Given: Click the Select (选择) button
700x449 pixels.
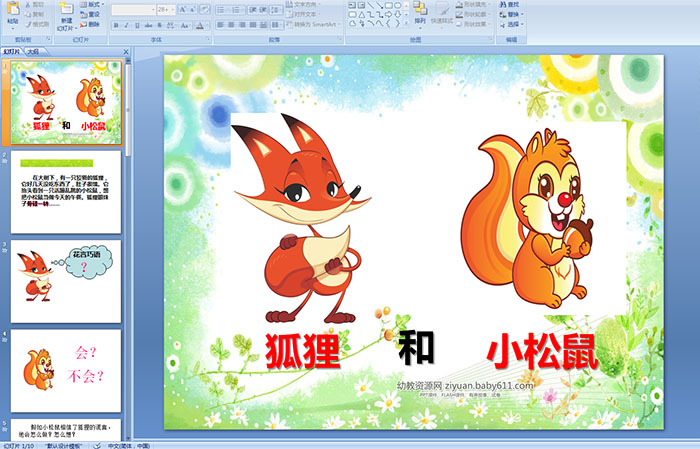Looking at the screenshot, I should pyautogui.click(x=512, y=24).
